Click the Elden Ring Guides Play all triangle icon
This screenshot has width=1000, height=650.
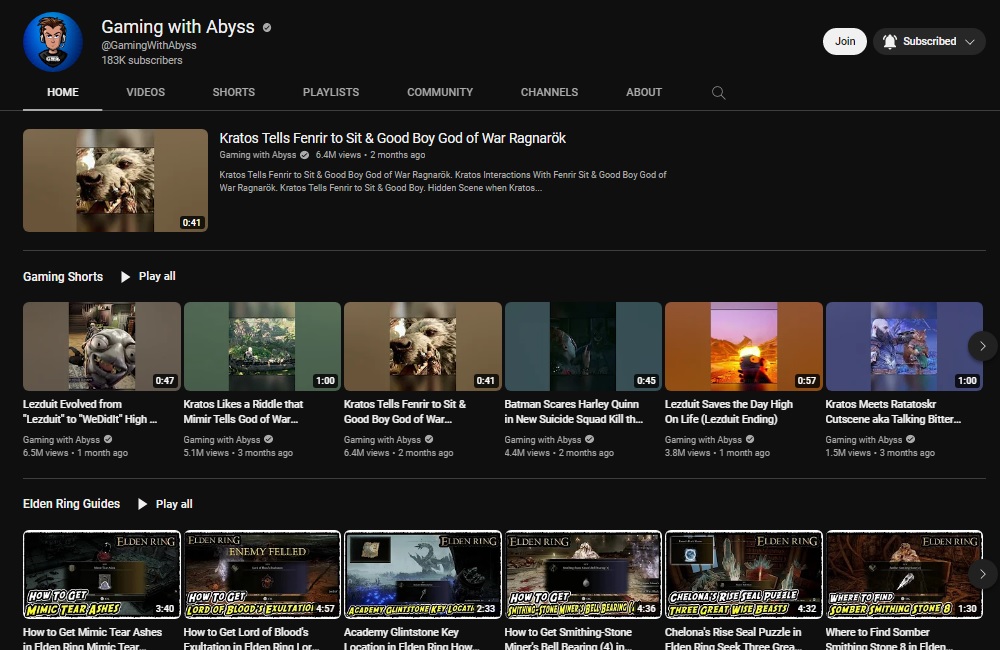coord(142,504)
